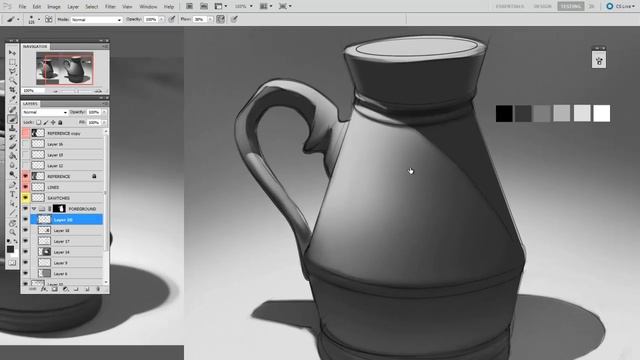The image size is (640, 360).
Task: Toggle lock all in Layers panel
Action: (60, 122)
